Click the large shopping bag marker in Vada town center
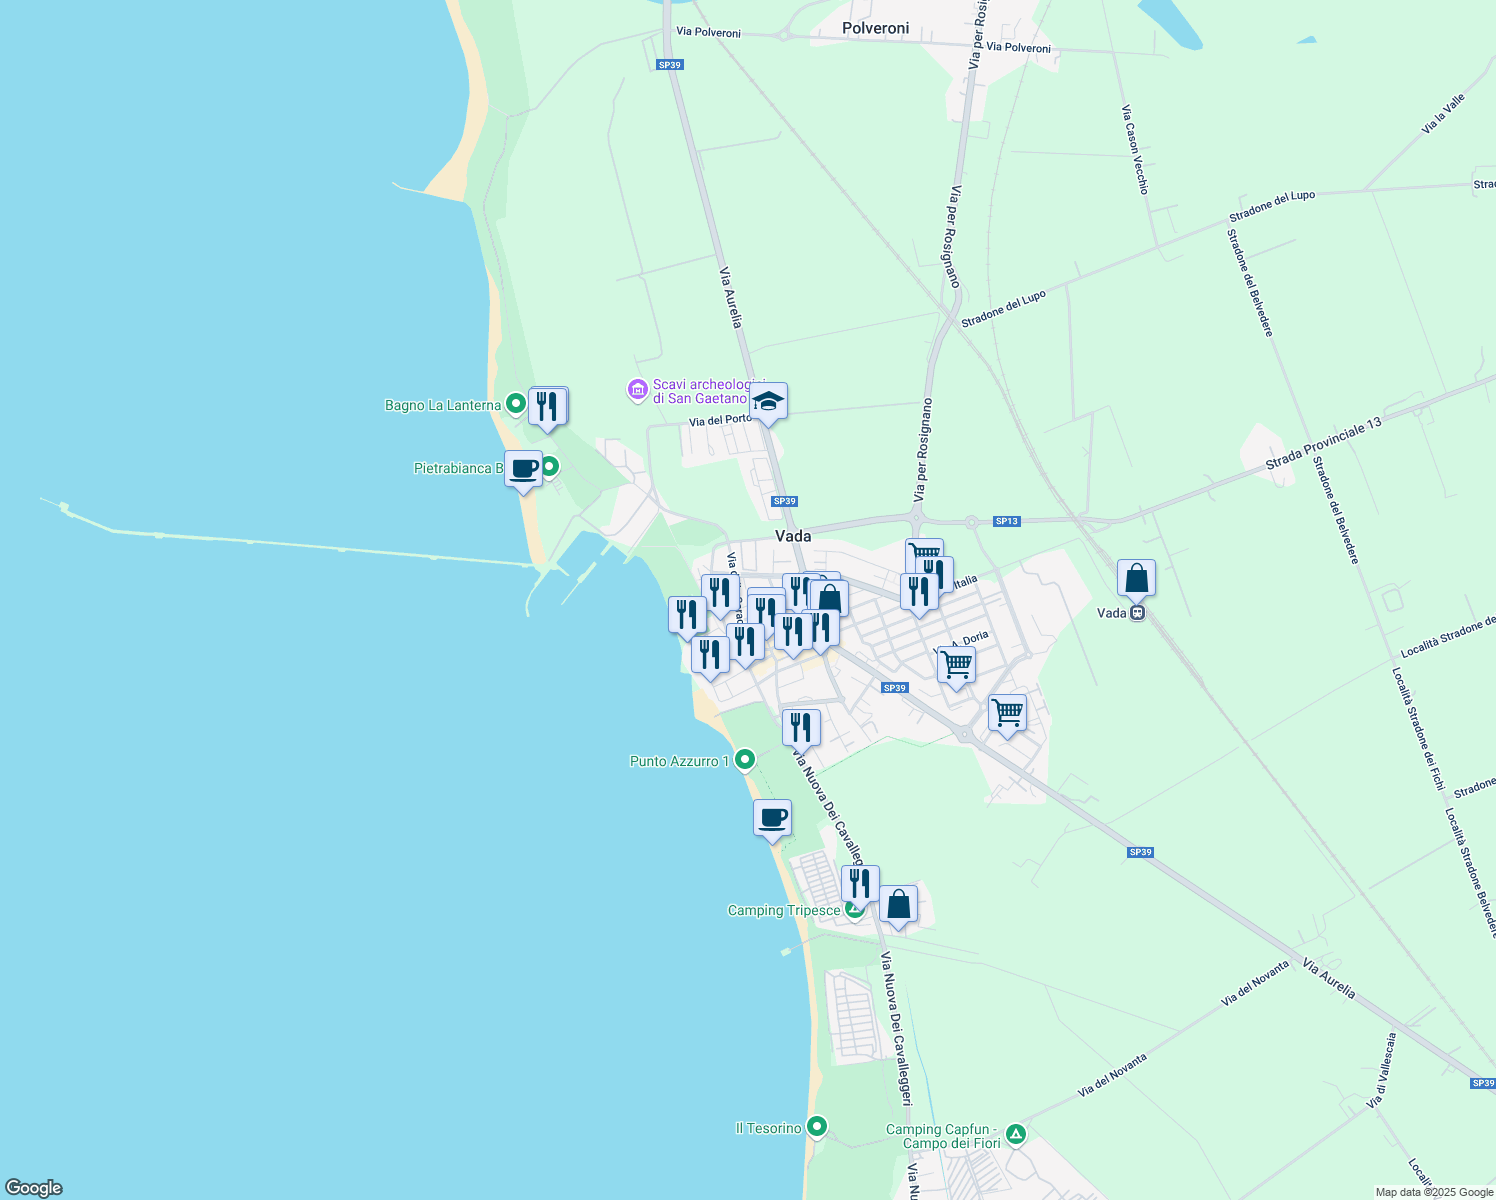Viewport: 1496px width, 1200px height. [x=830, y=598]
